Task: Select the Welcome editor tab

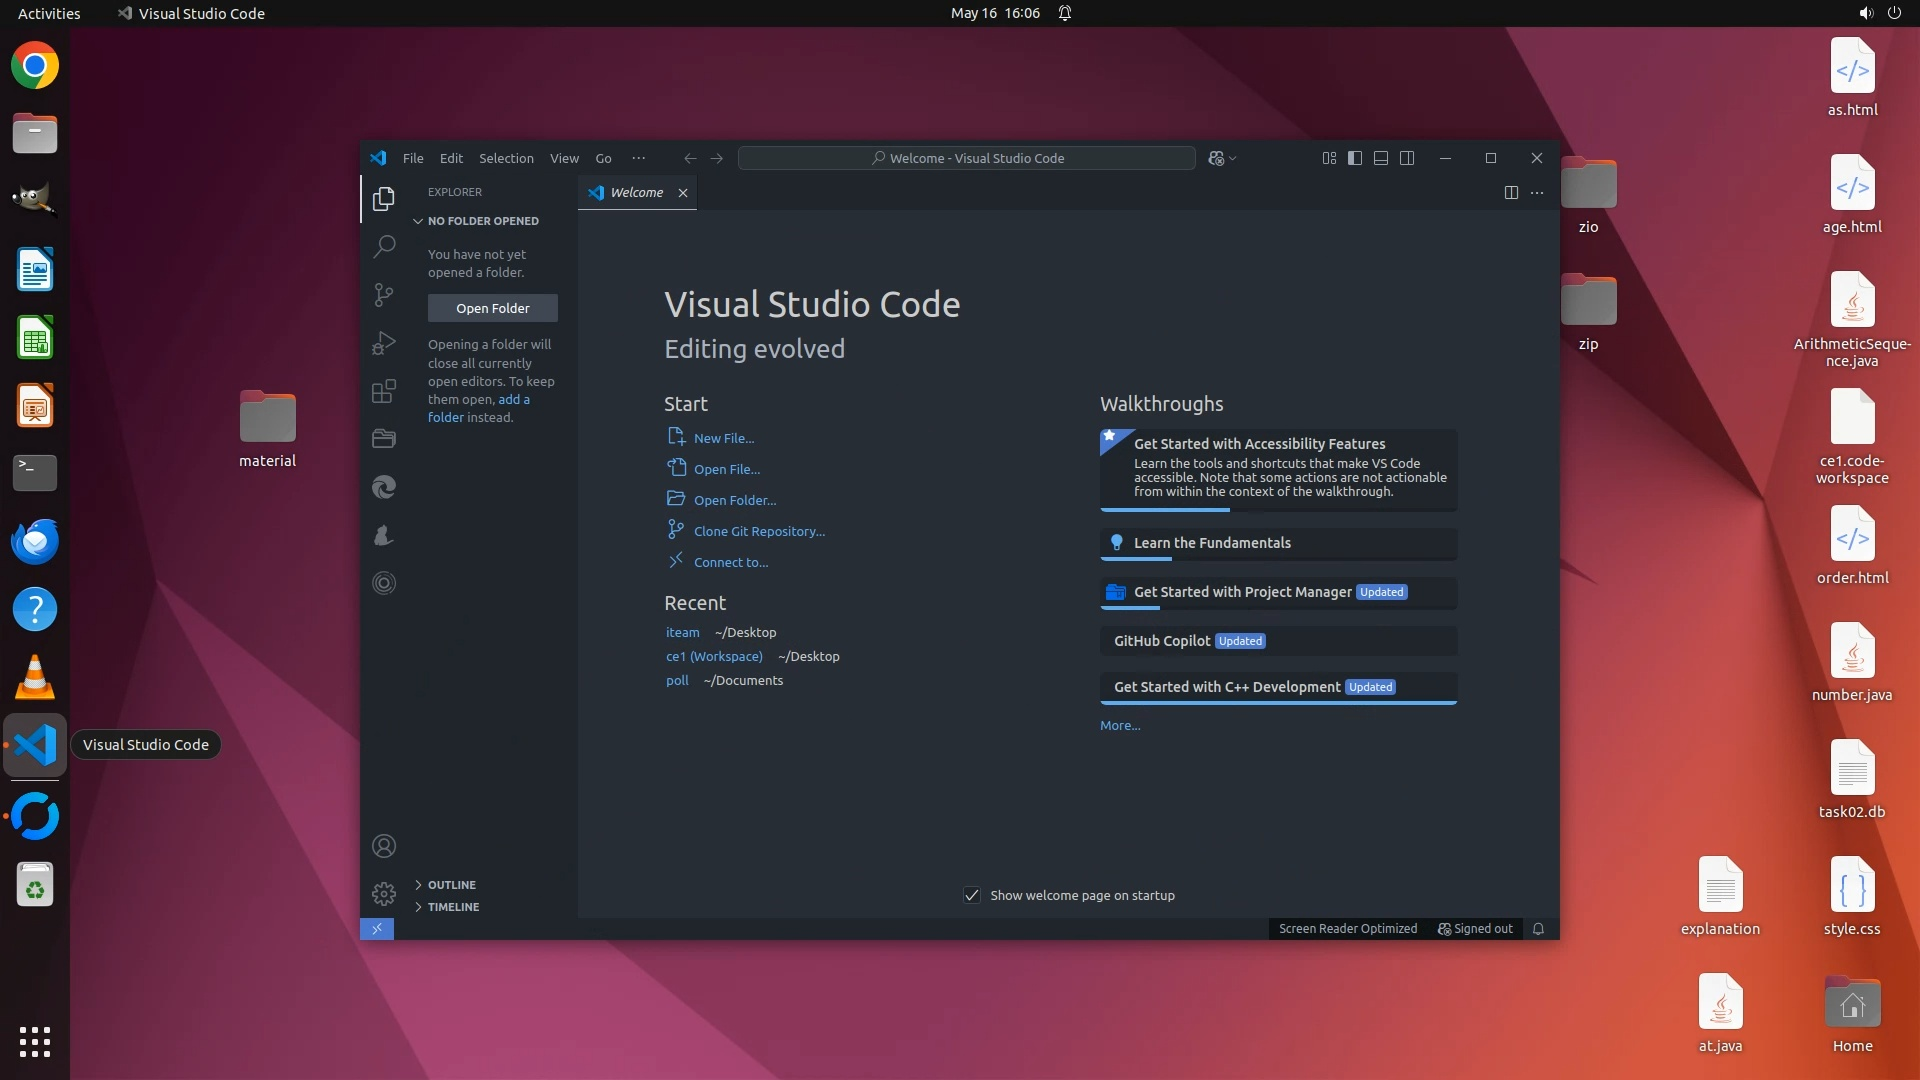Action: pos(636,192)
